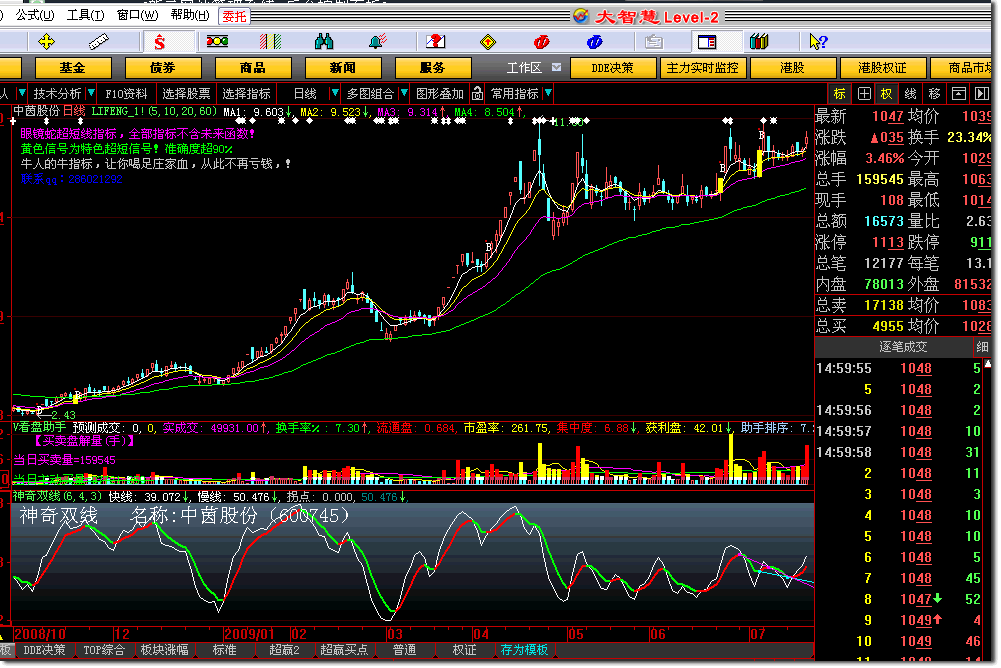Open the 技术分析 dropdown arrow
Screen dimensions: 1001x668
[x=91, y=94]
